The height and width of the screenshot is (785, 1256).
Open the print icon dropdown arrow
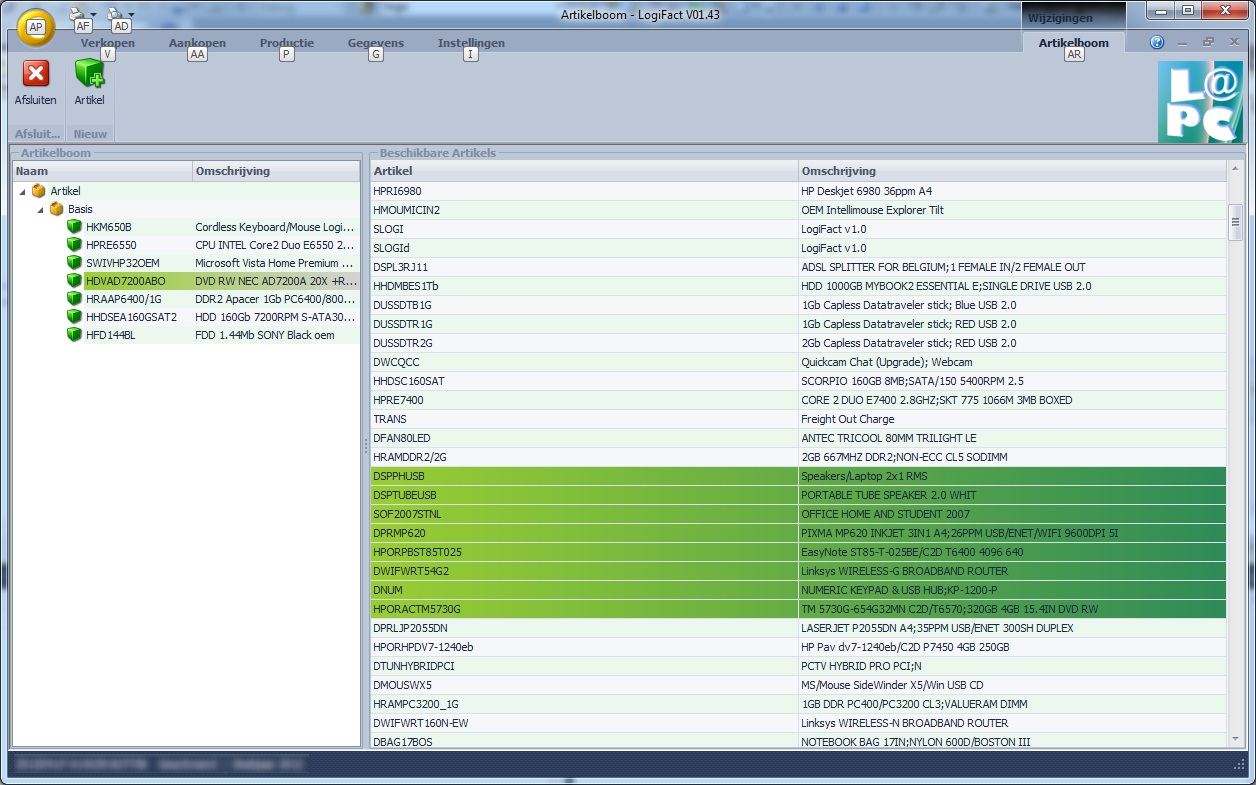tap(93, 14)
